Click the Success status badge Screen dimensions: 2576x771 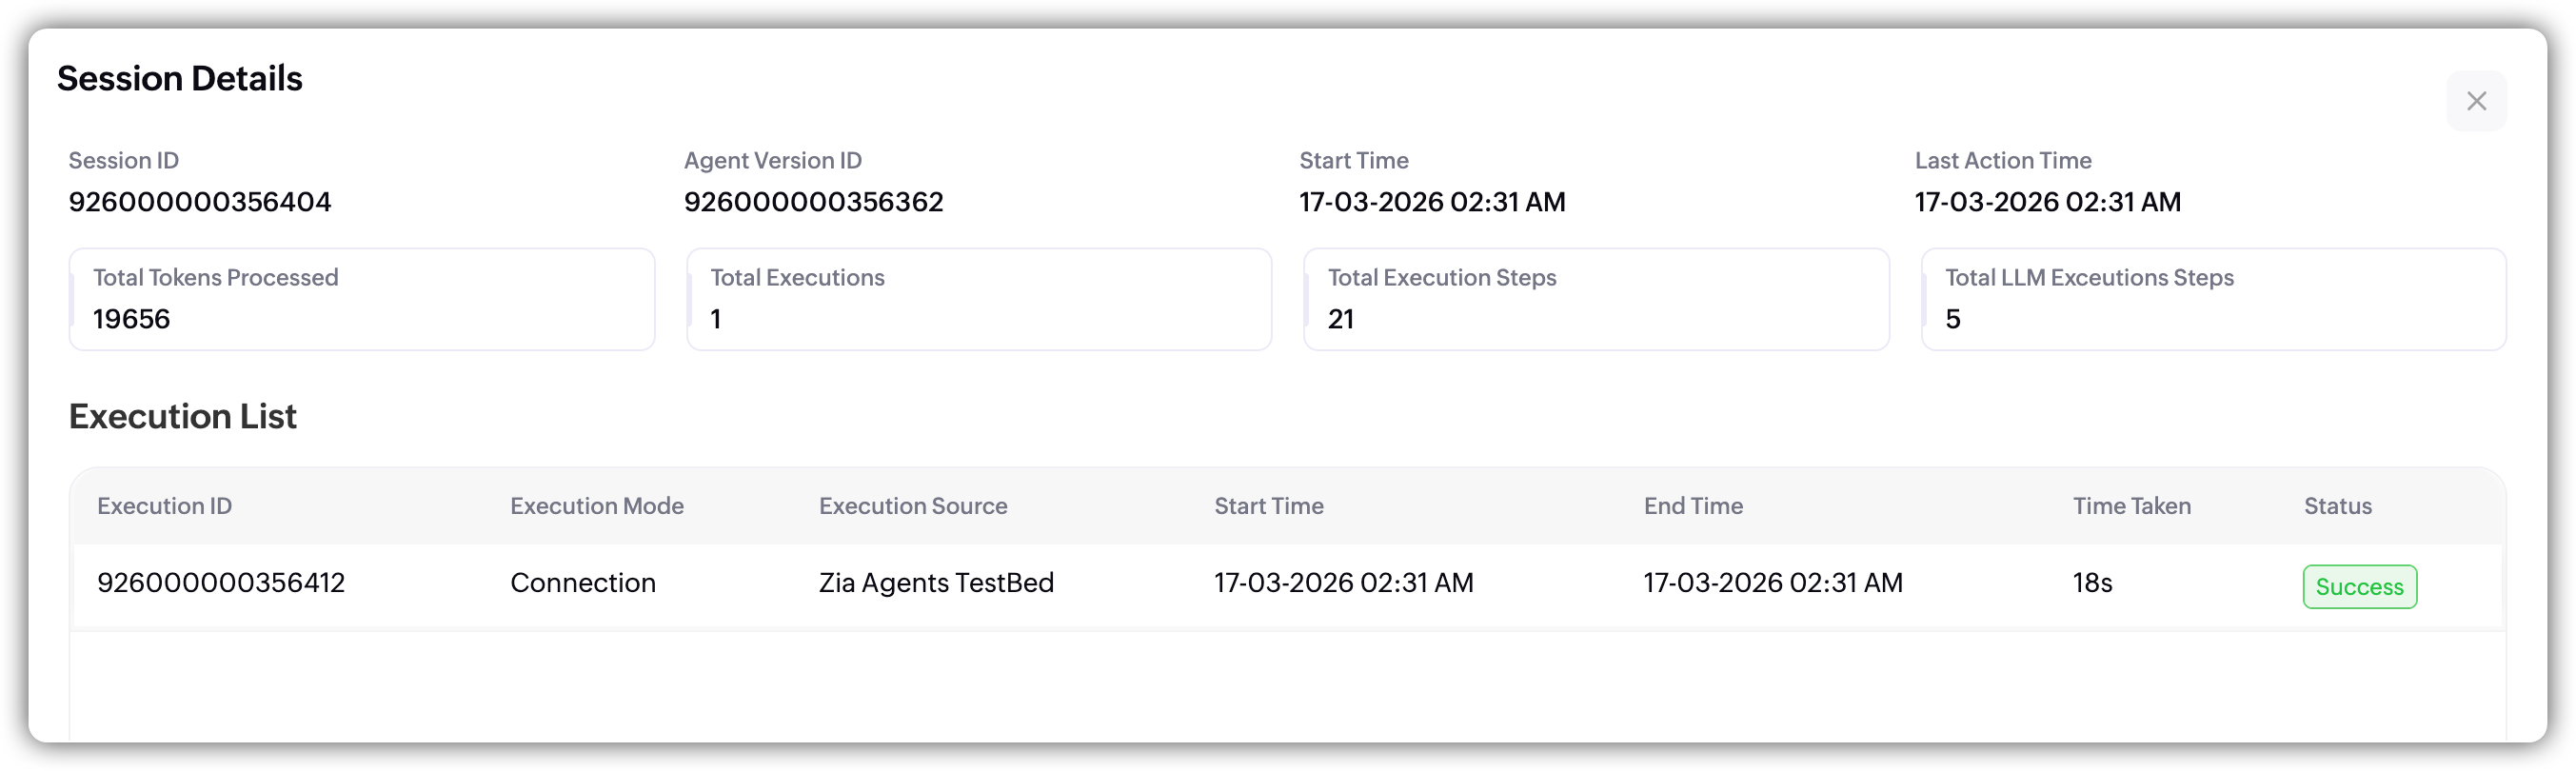pyautogui.click(x=2359, y=587)
